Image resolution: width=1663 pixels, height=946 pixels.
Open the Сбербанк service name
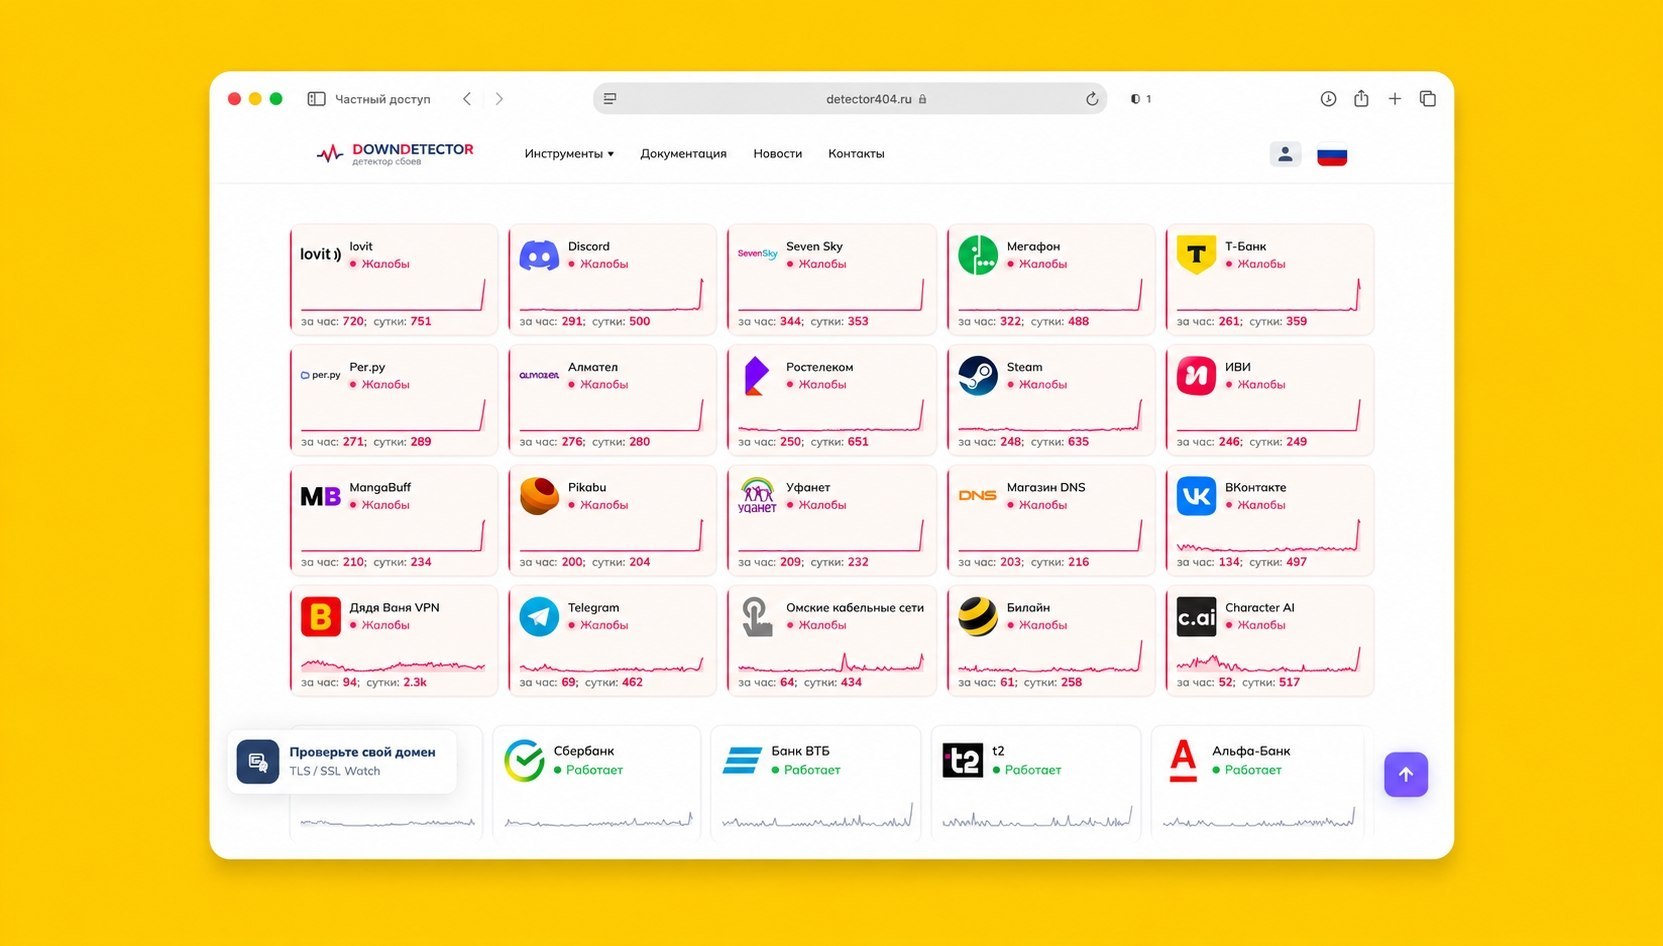click(x=584, y=751)
